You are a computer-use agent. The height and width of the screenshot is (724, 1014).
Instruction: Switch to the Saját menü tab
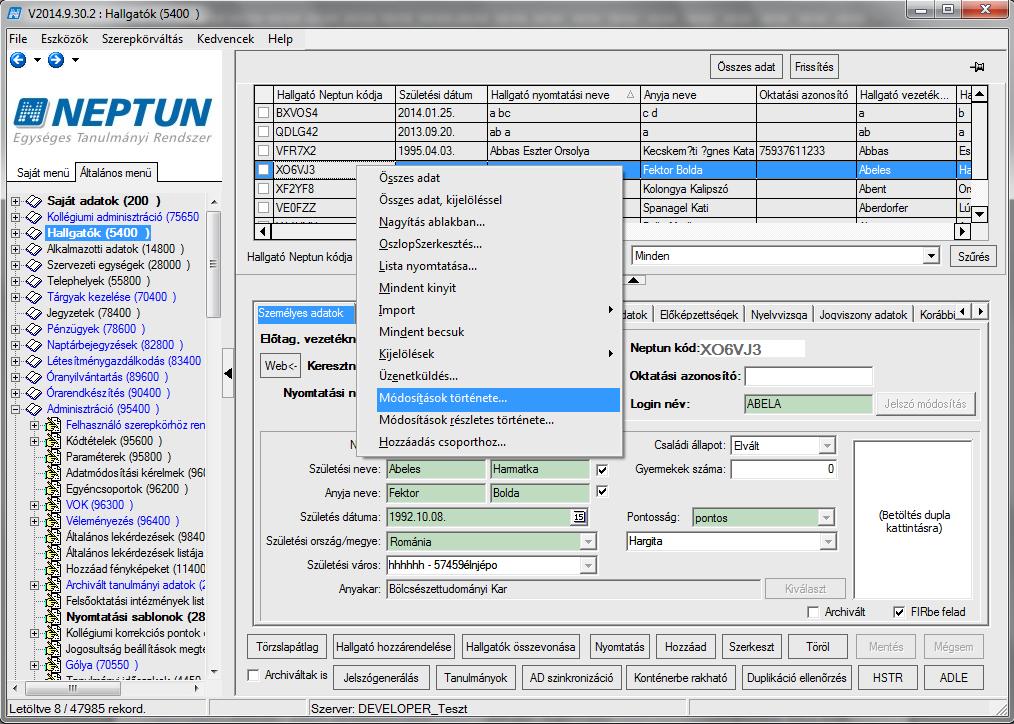point(41,173)
